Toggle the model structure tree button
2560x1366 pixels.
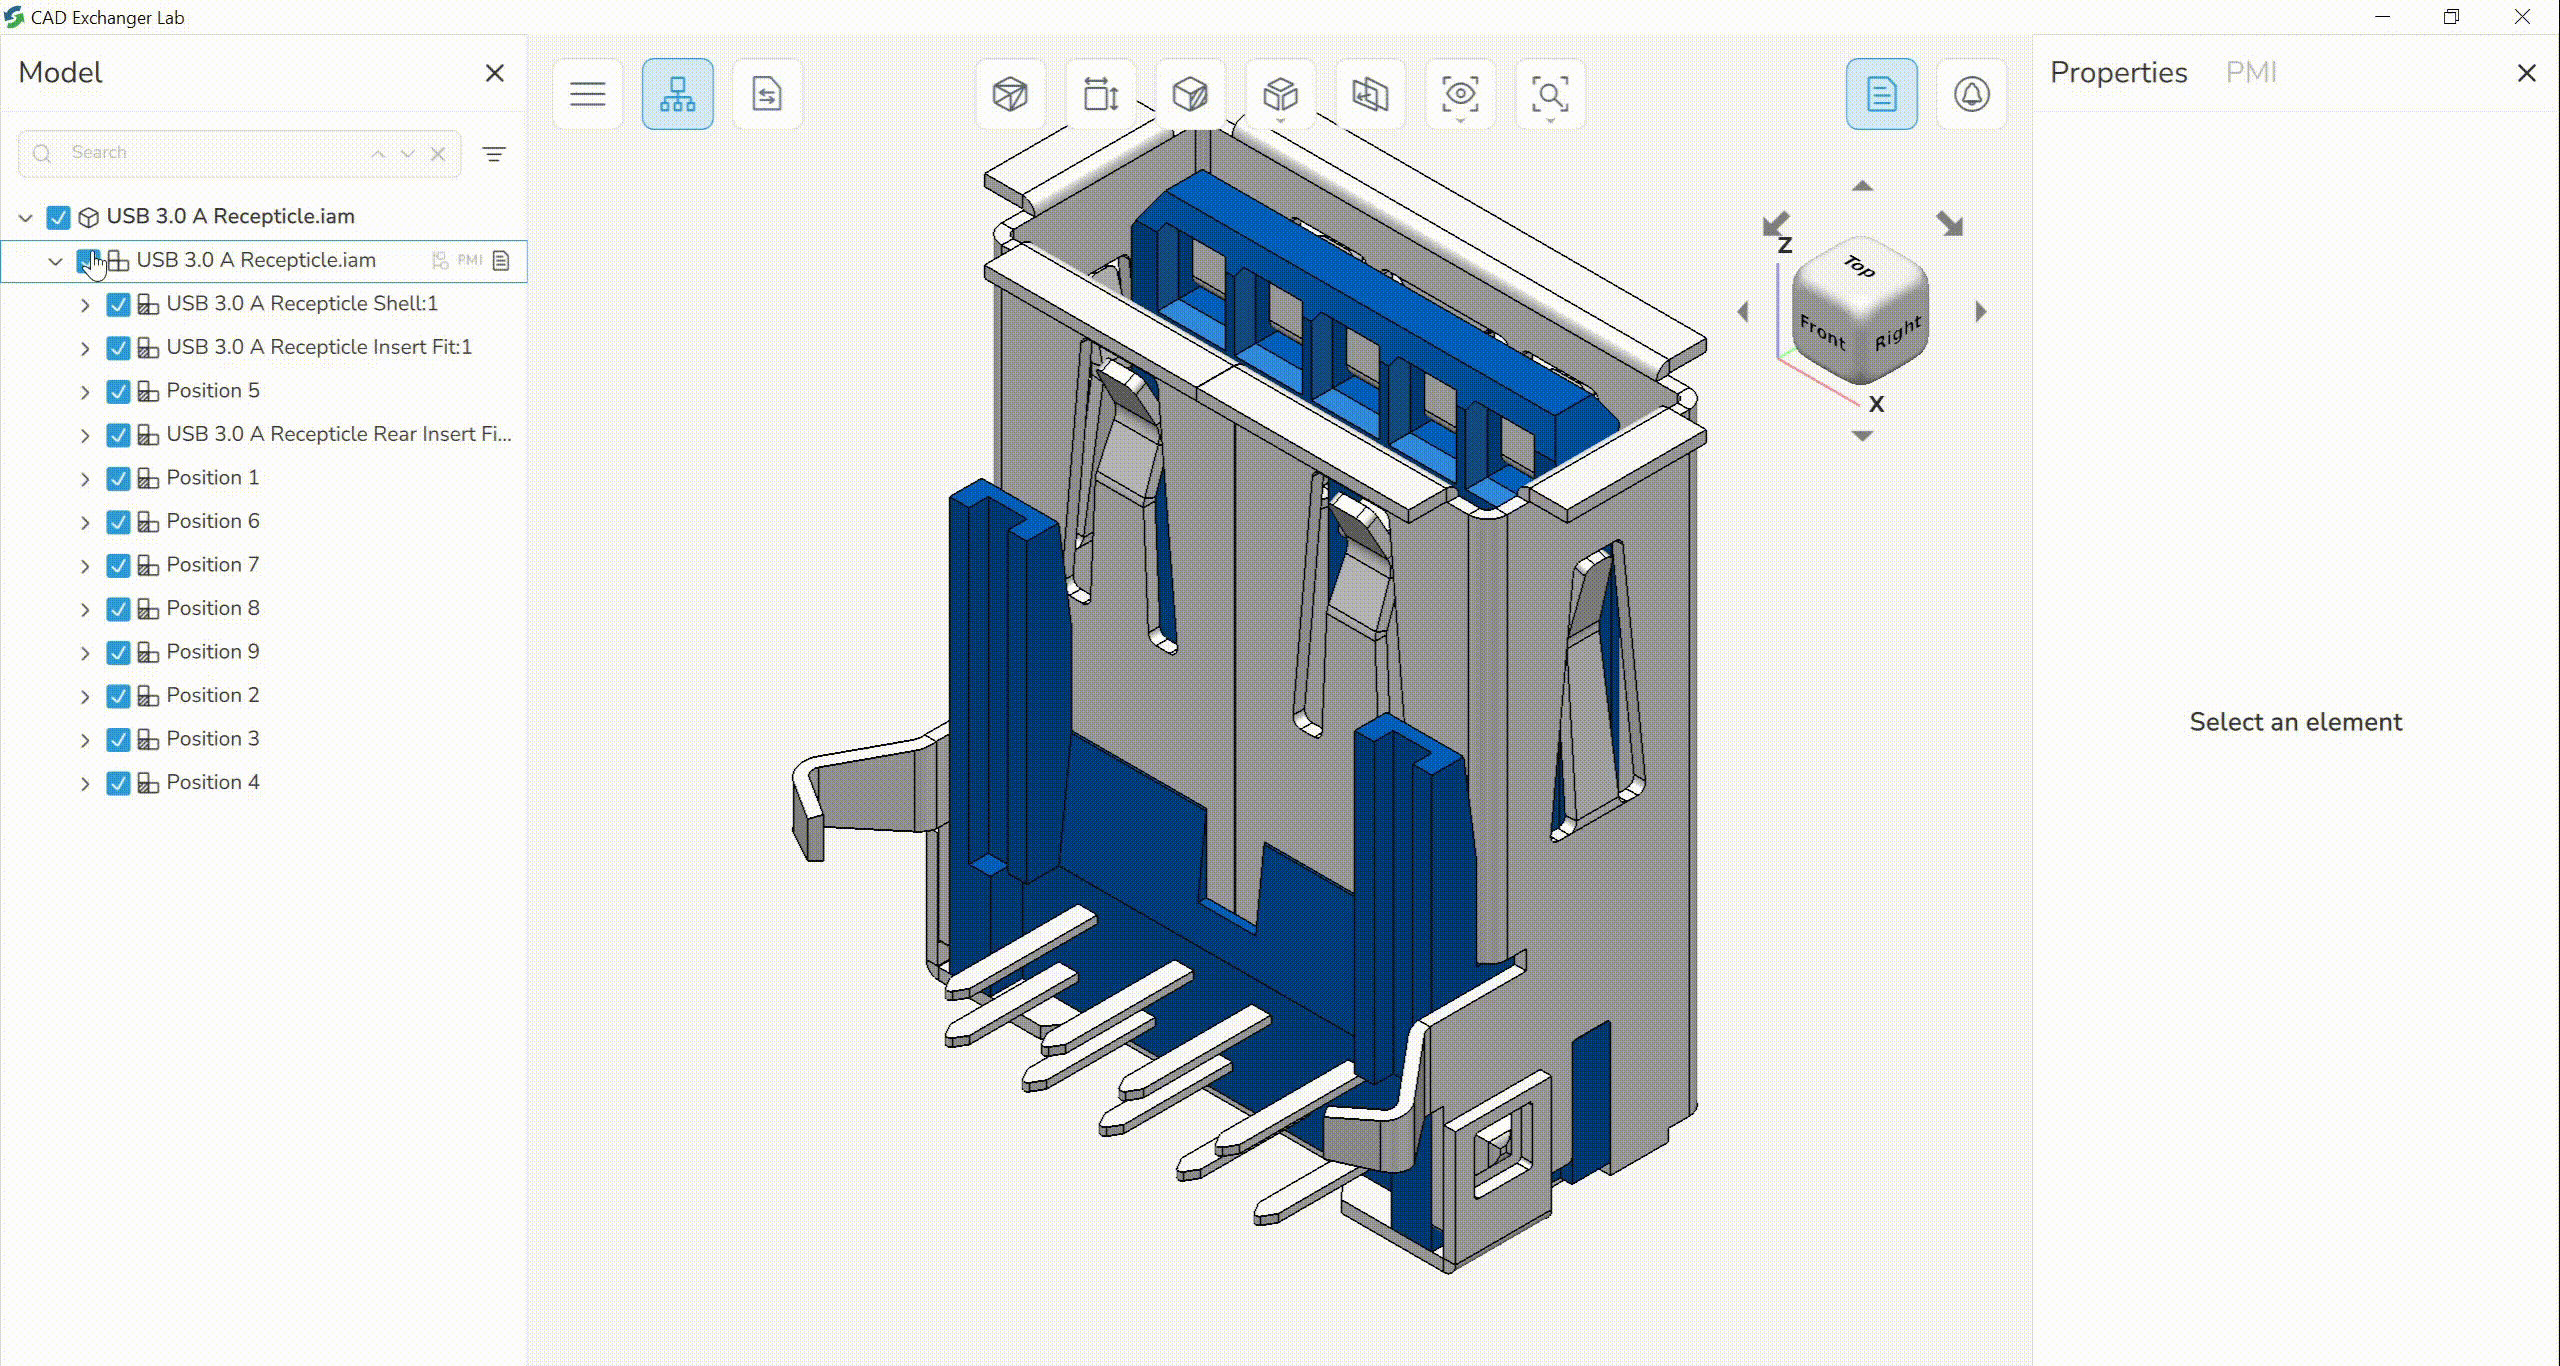(677, 94)
